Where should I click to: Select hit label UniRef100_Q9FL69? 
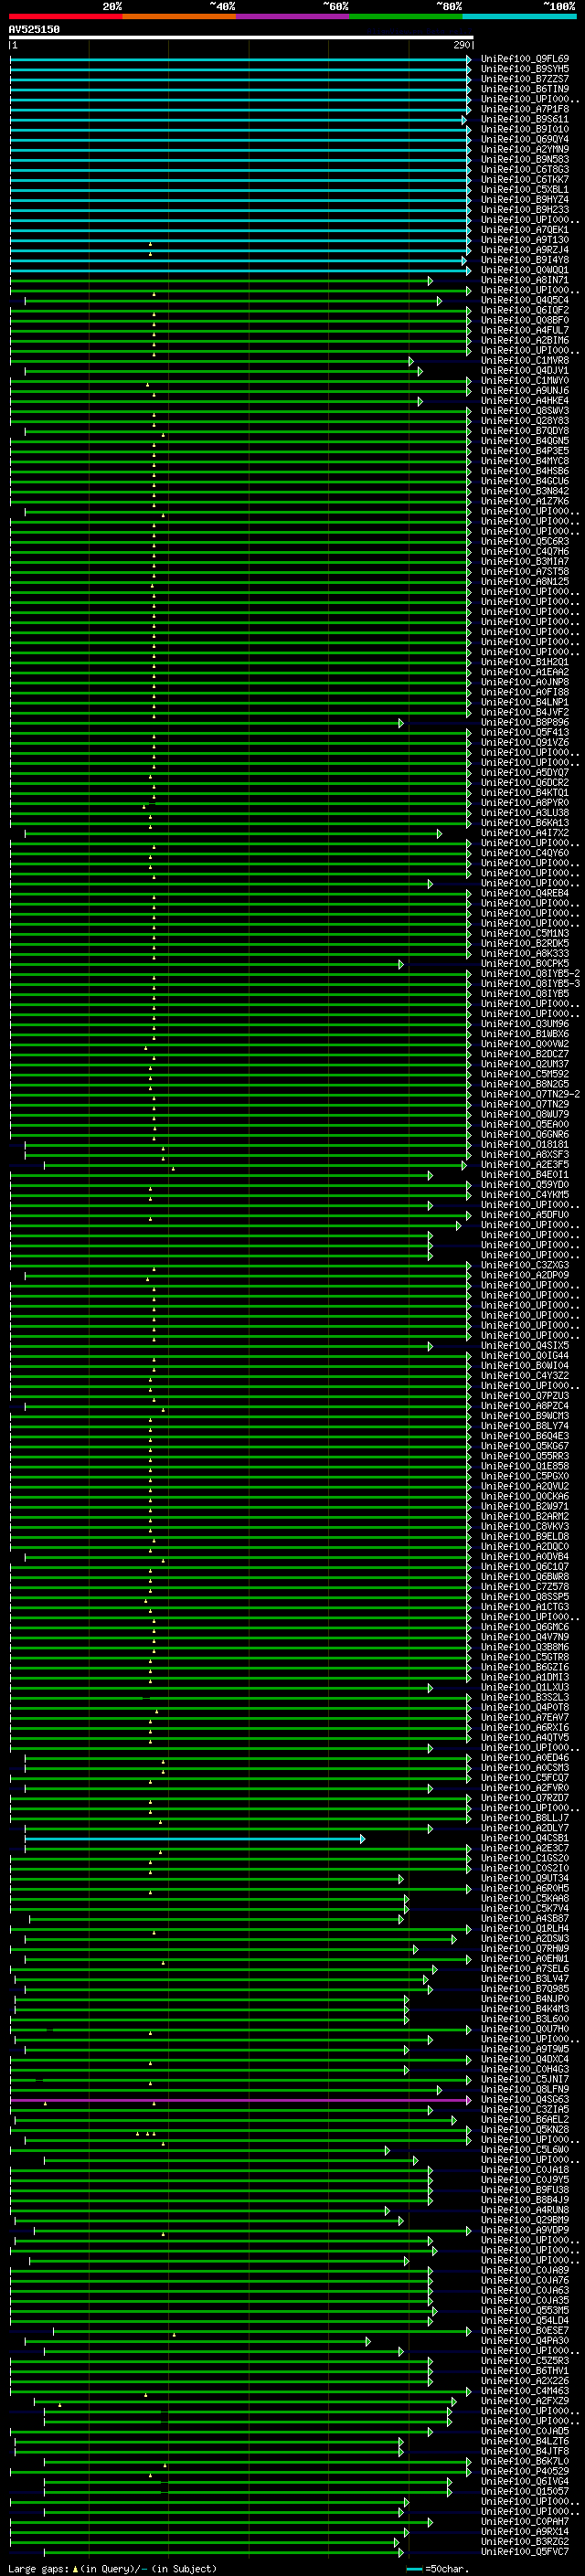[x=525, y=59]
